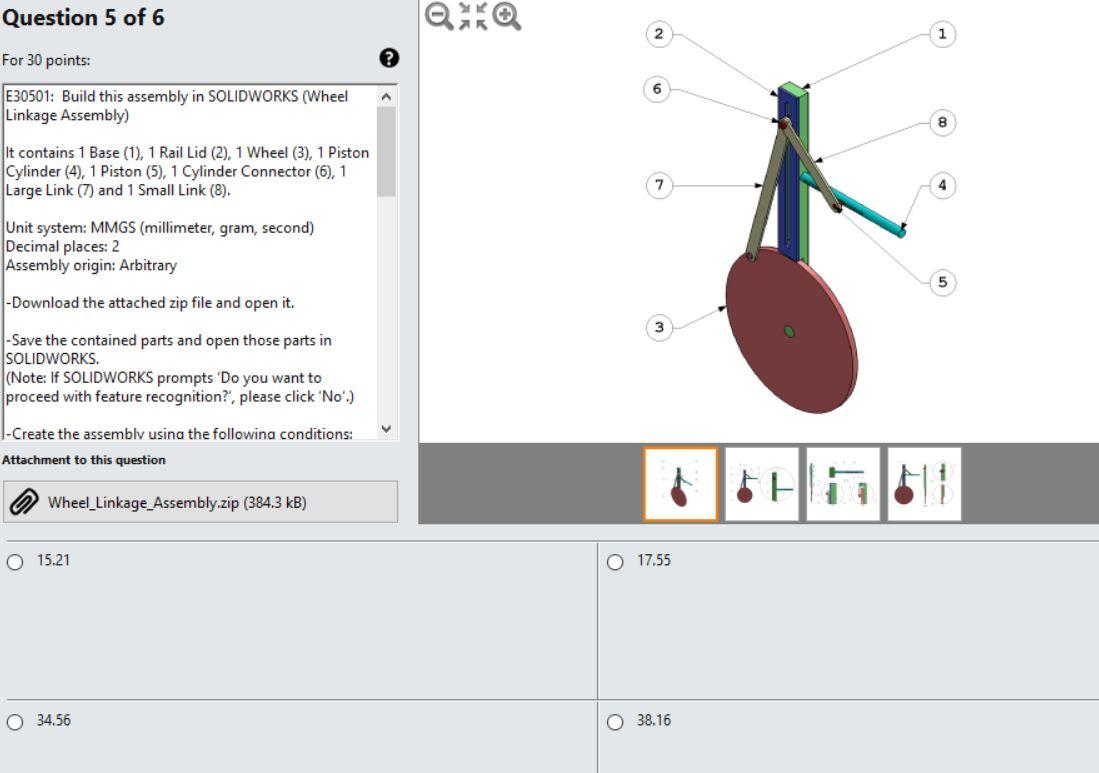Click balloon 7 for the Large Link

659,185
